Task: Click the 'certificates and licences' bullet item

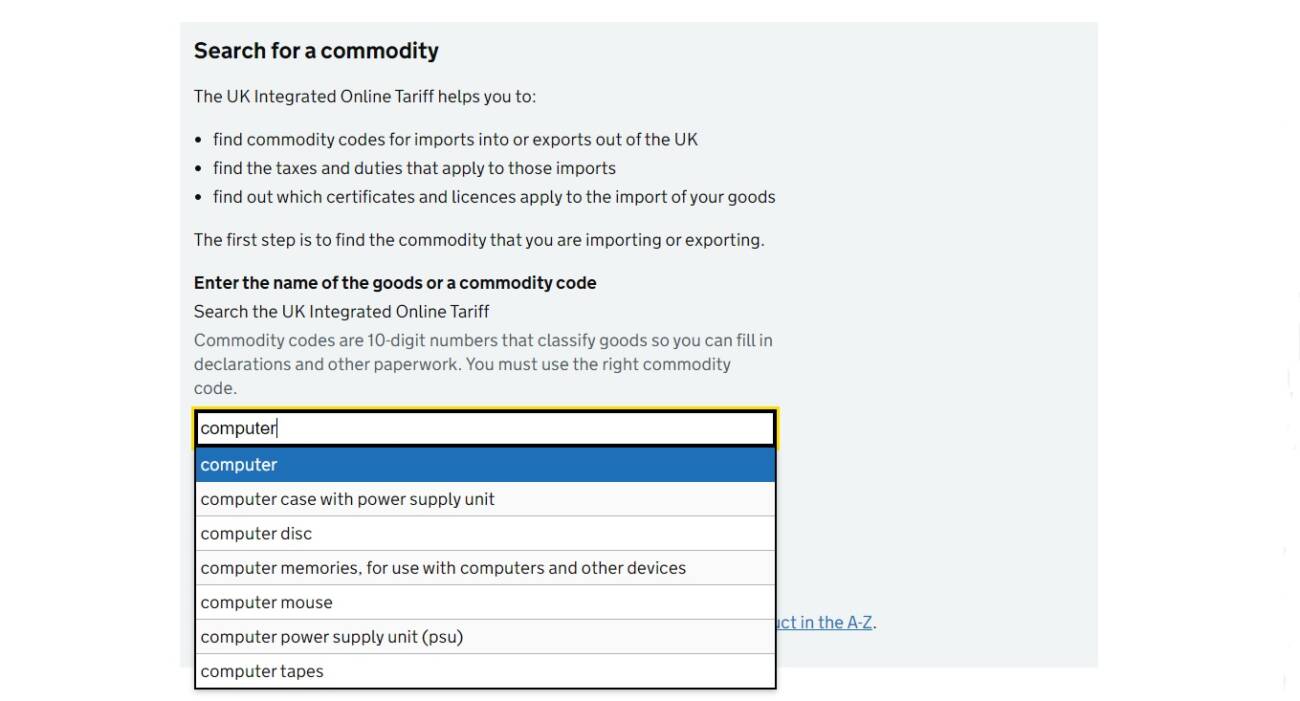Action: [494, 197]
